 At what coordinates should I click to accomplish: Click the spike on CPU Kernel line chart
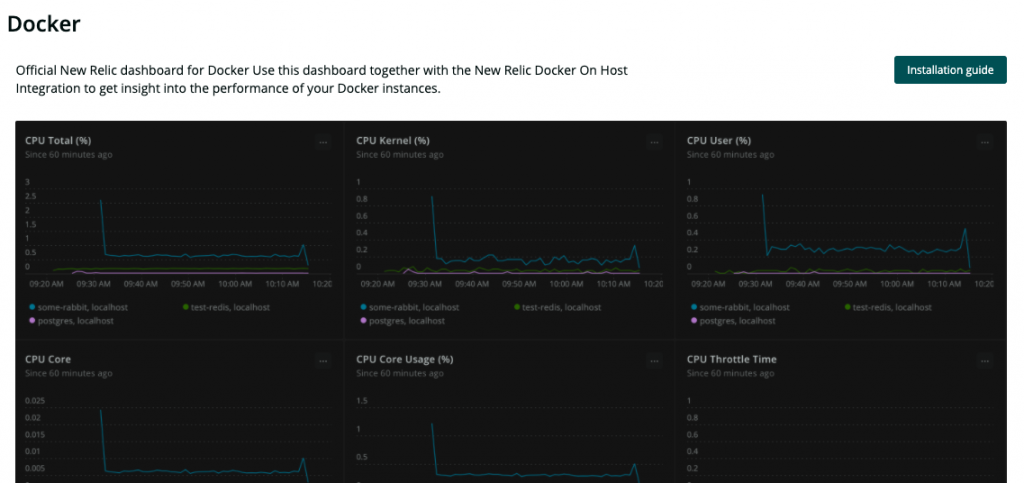pos(432,196)
